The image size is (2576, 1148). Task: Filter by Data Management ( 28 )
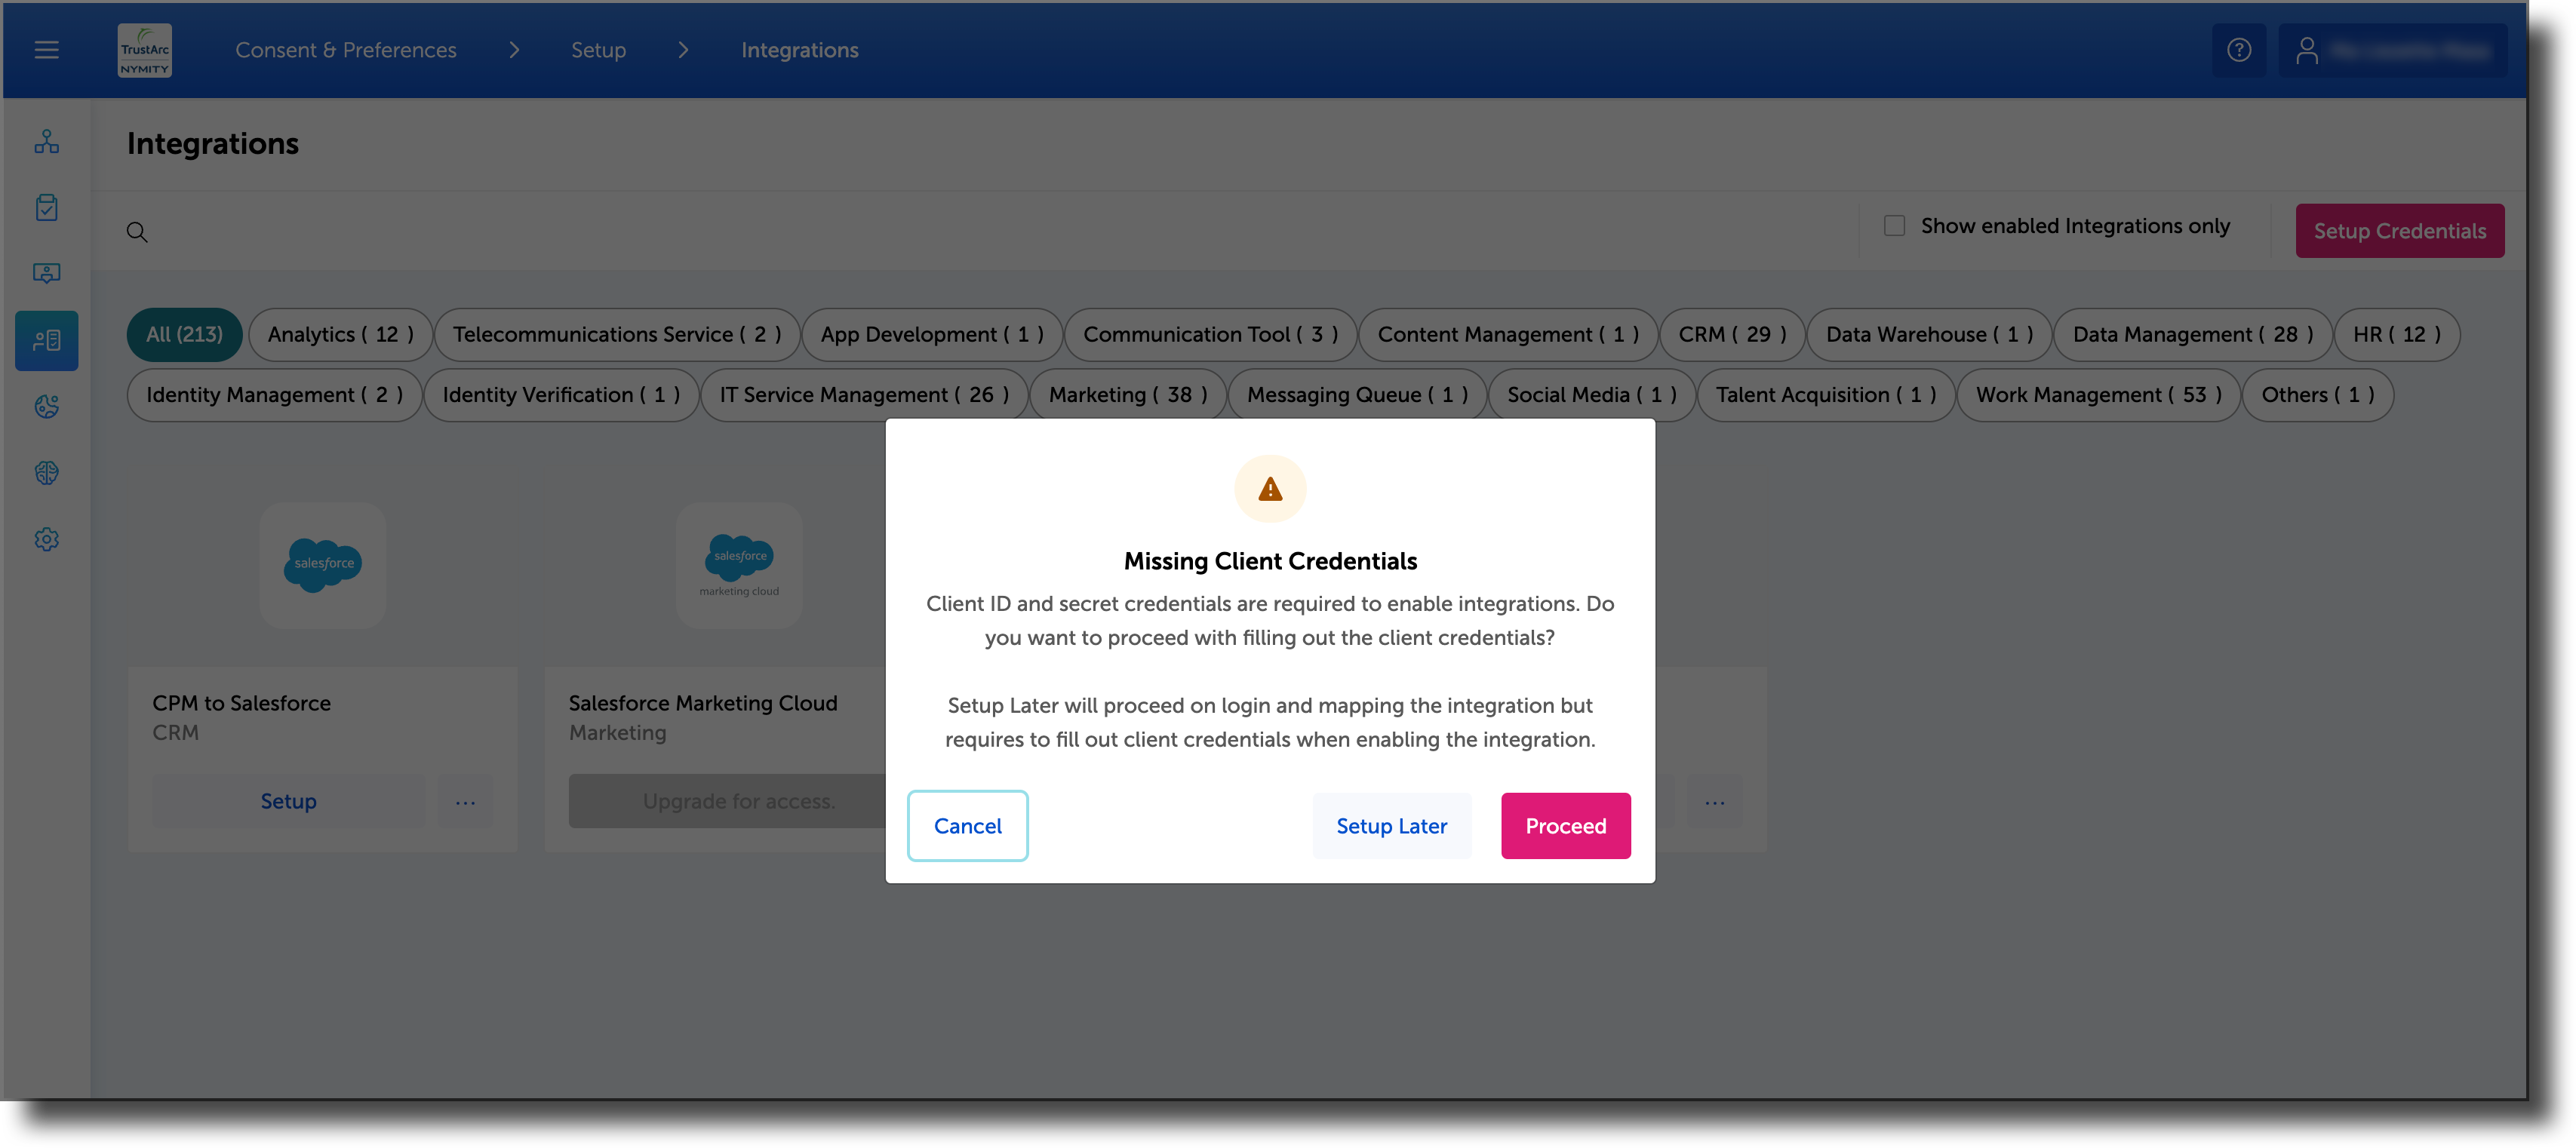point(2192,334)
